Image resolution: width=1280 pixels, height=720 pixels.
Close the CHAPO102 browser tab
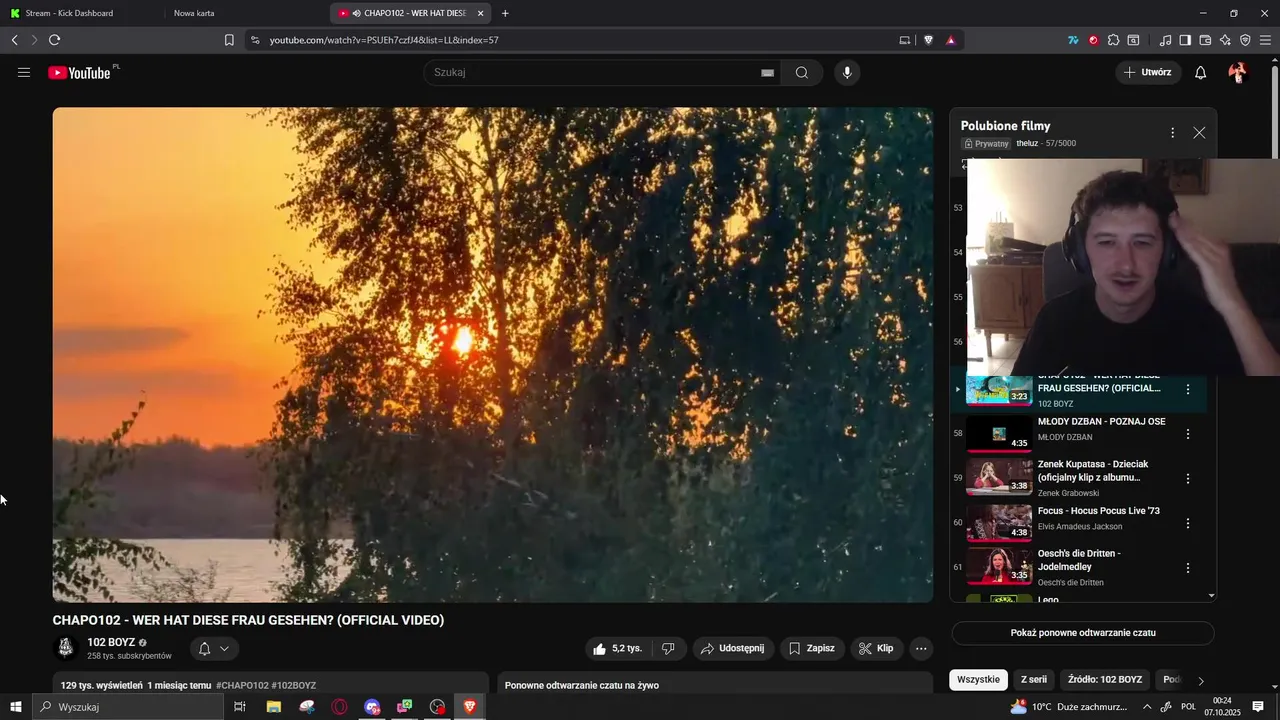(x=481, y=13)
